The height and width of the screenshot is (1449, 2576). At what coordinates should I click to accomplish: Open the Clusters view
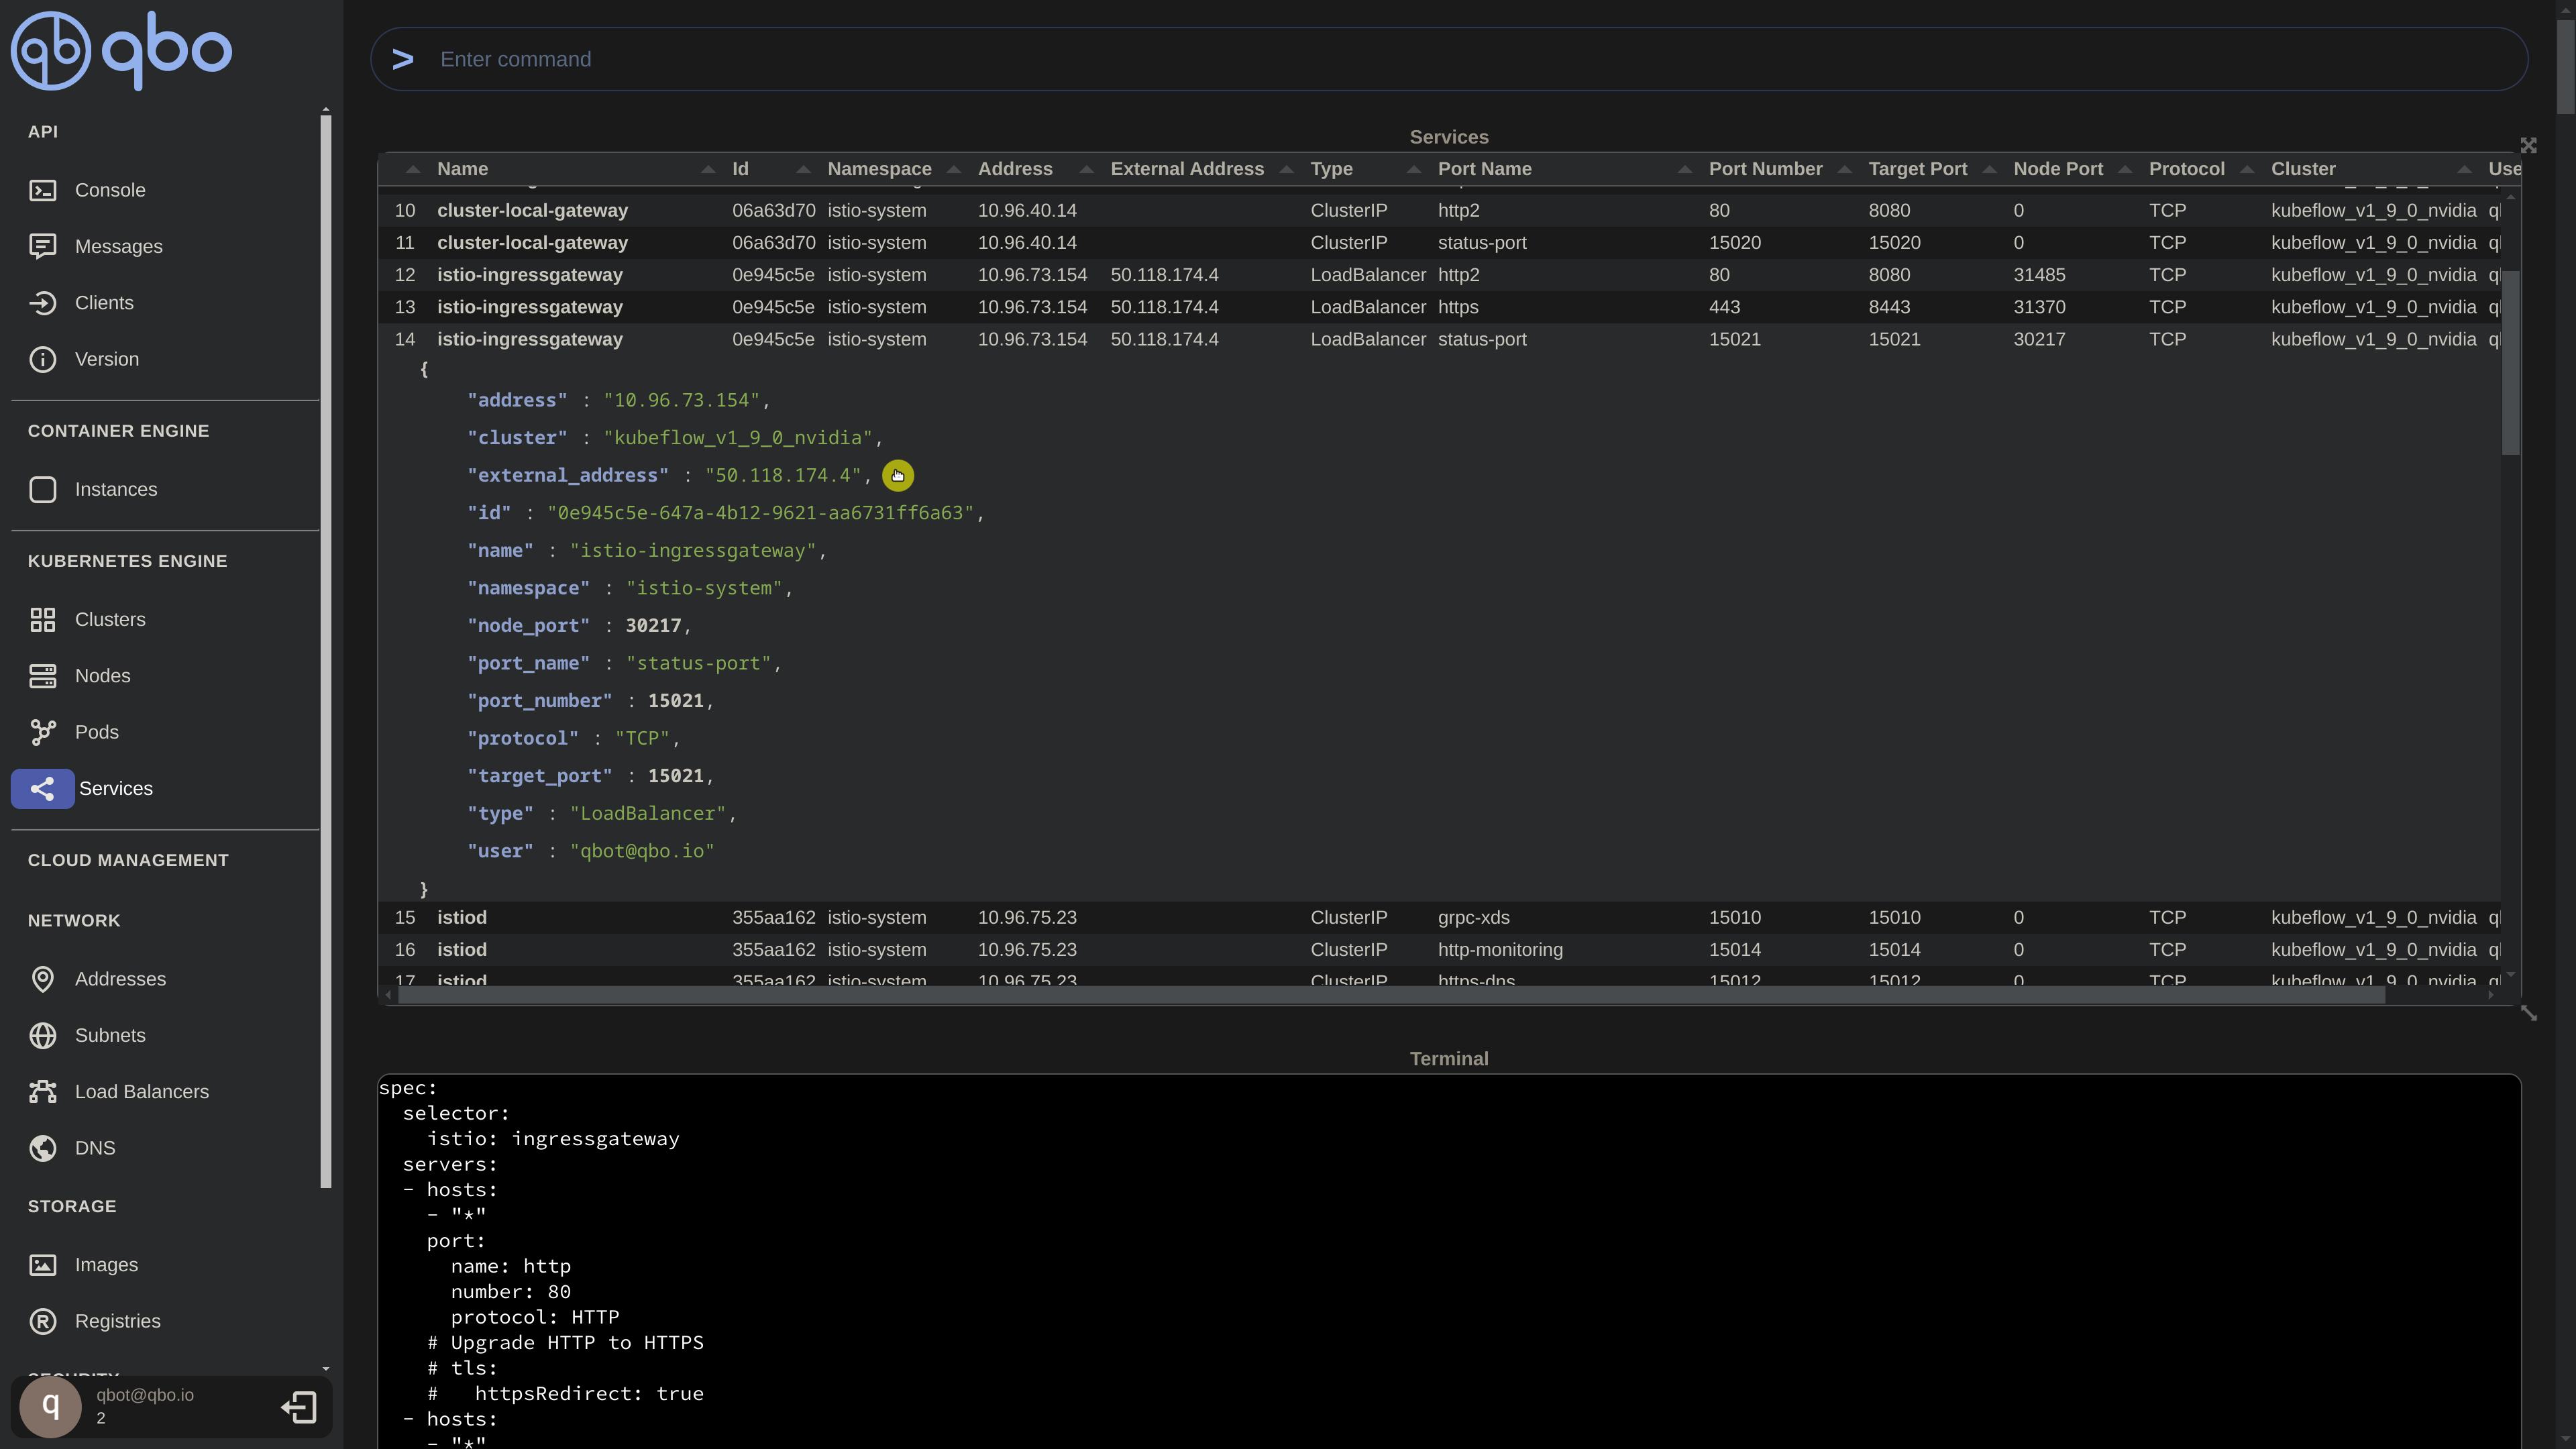[109, 619]
